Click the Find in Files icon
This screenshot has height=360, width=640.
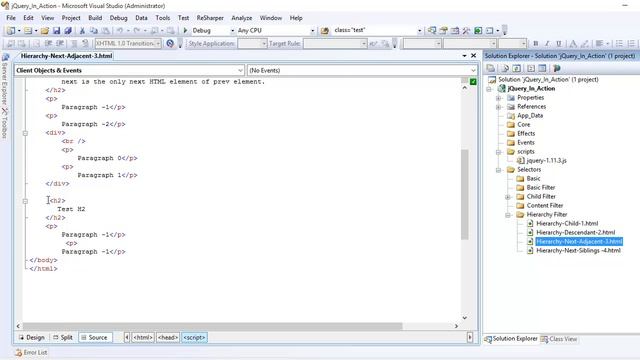[325, 31]
